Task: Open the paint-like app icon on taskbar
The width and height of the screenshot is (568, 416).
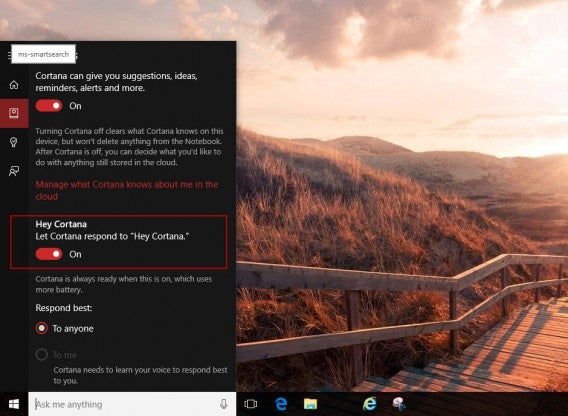Action: [399, 403]
